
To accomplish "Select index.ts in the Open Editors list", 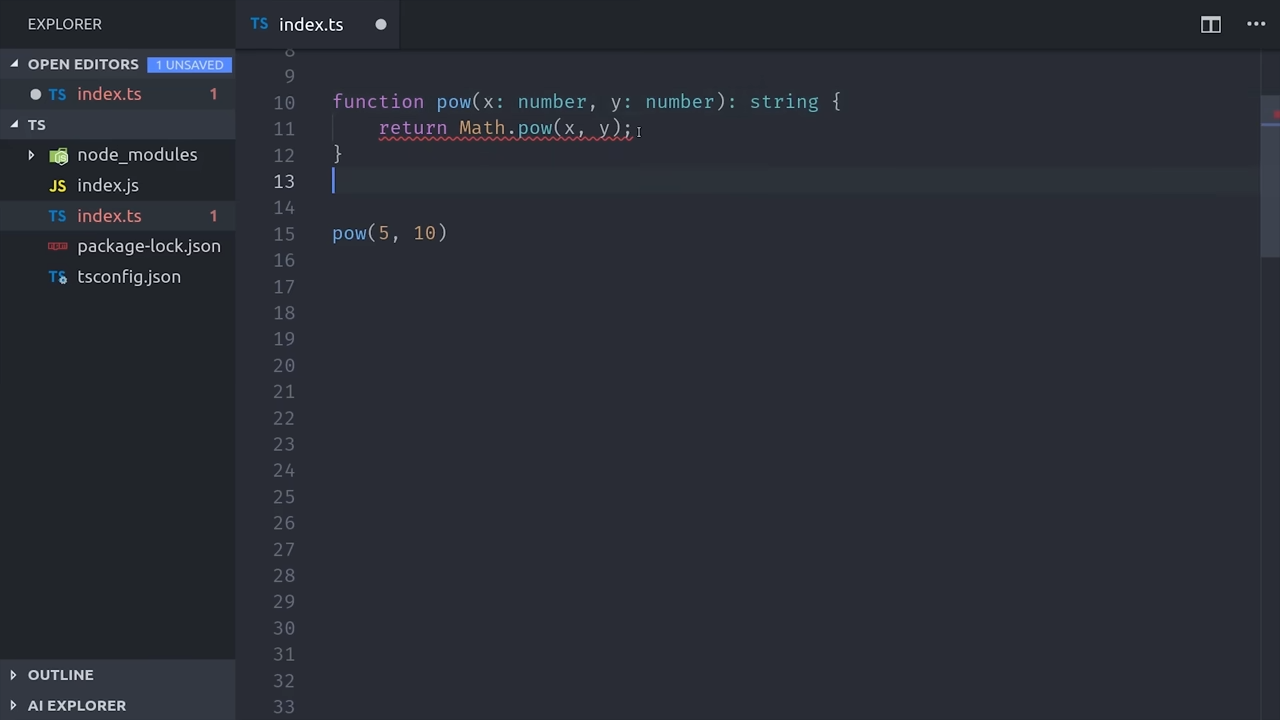I will point(109,94).
